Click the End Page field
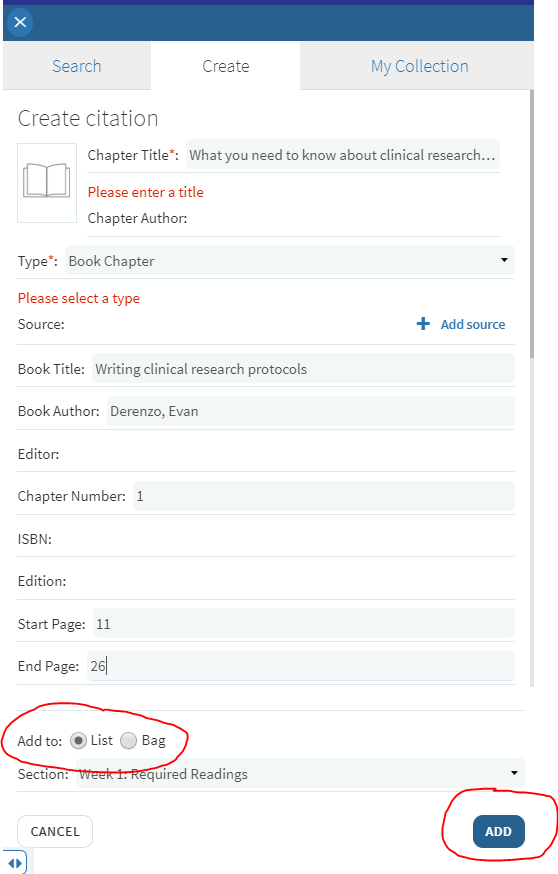This screenshot has width=558, height=874. click(300, 666)
